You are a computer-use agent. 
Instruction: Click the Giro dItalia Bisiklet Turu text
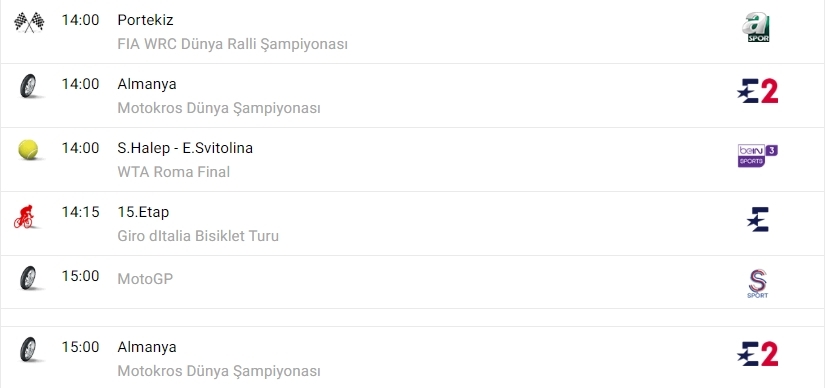(198, 236)
